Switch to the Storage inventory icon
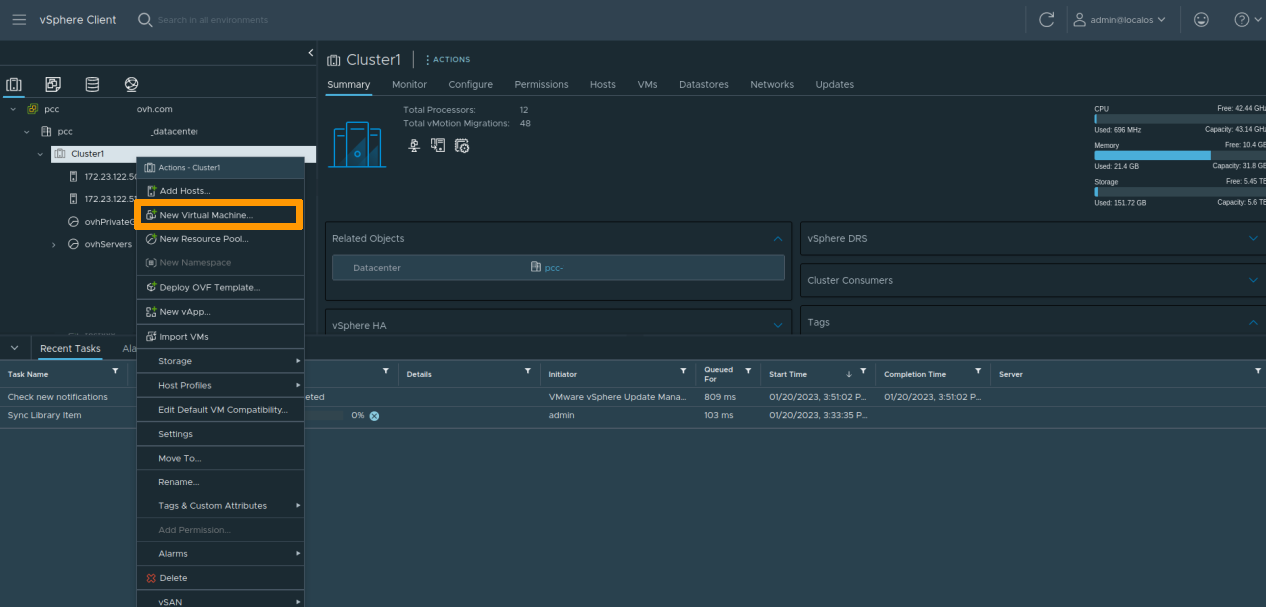 point(92,84)
